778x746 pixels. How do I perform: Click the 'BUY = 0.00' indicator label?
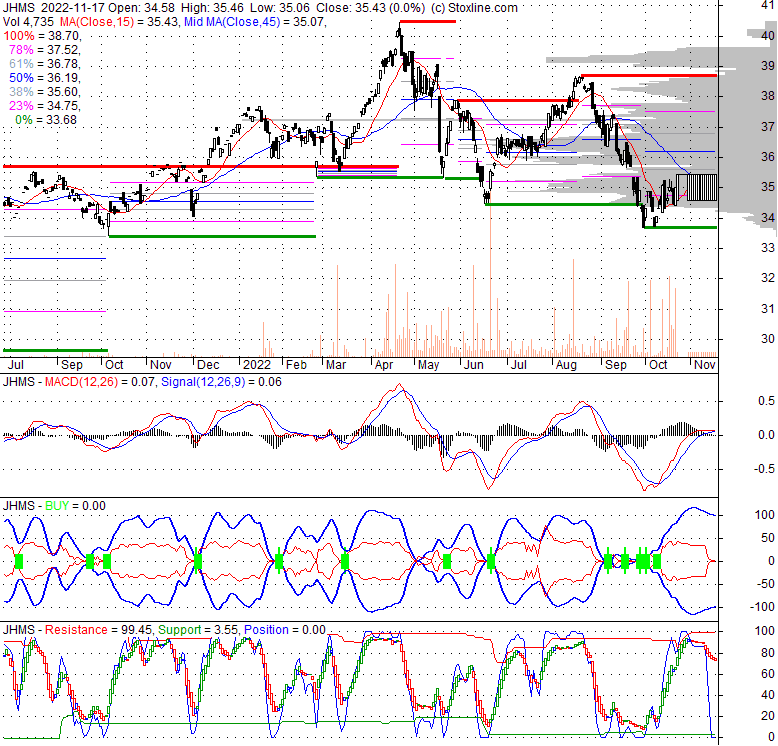click(75, 506)
